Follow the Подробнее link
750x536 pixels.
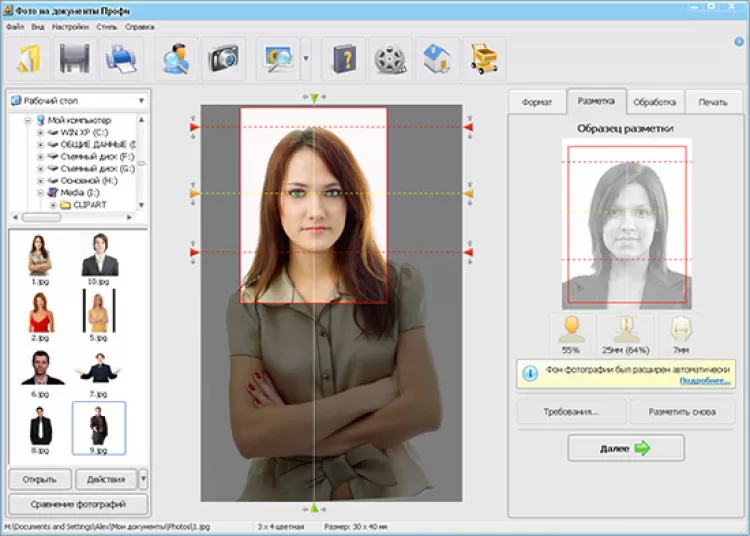click(705, 381)
